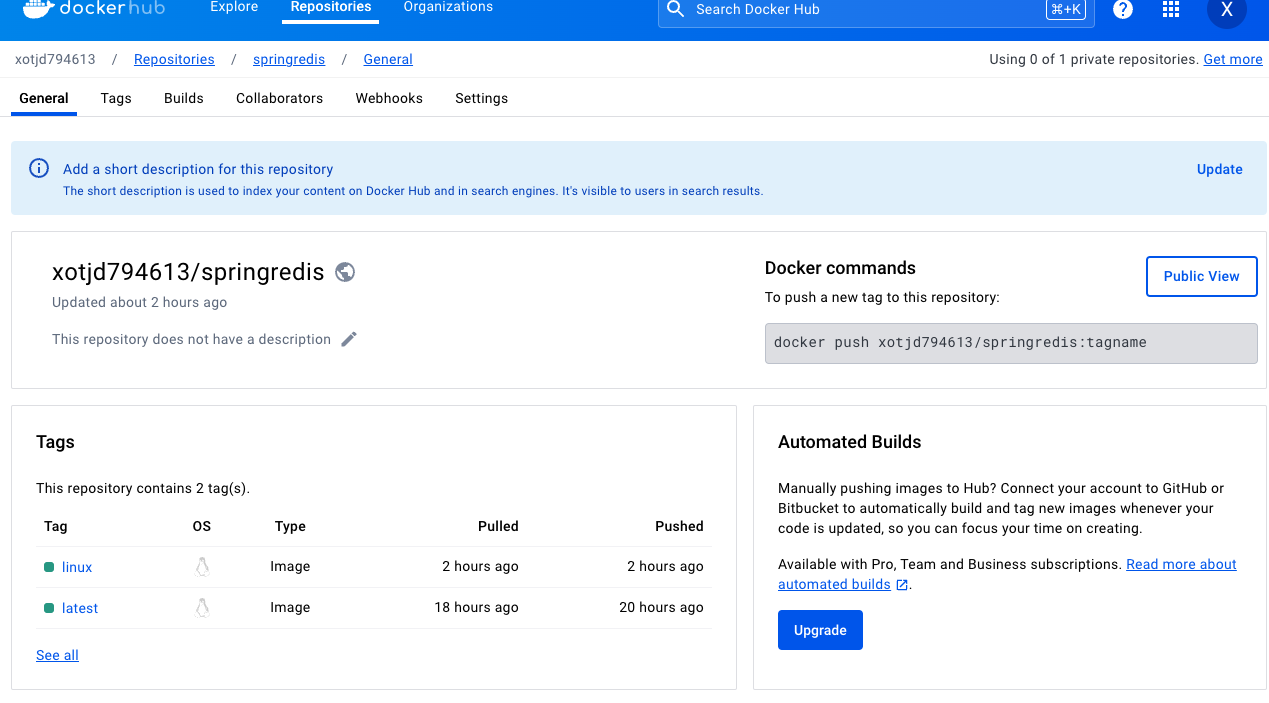Switch to the Tags tab
1269x703 pixels.
coord(116,98)
